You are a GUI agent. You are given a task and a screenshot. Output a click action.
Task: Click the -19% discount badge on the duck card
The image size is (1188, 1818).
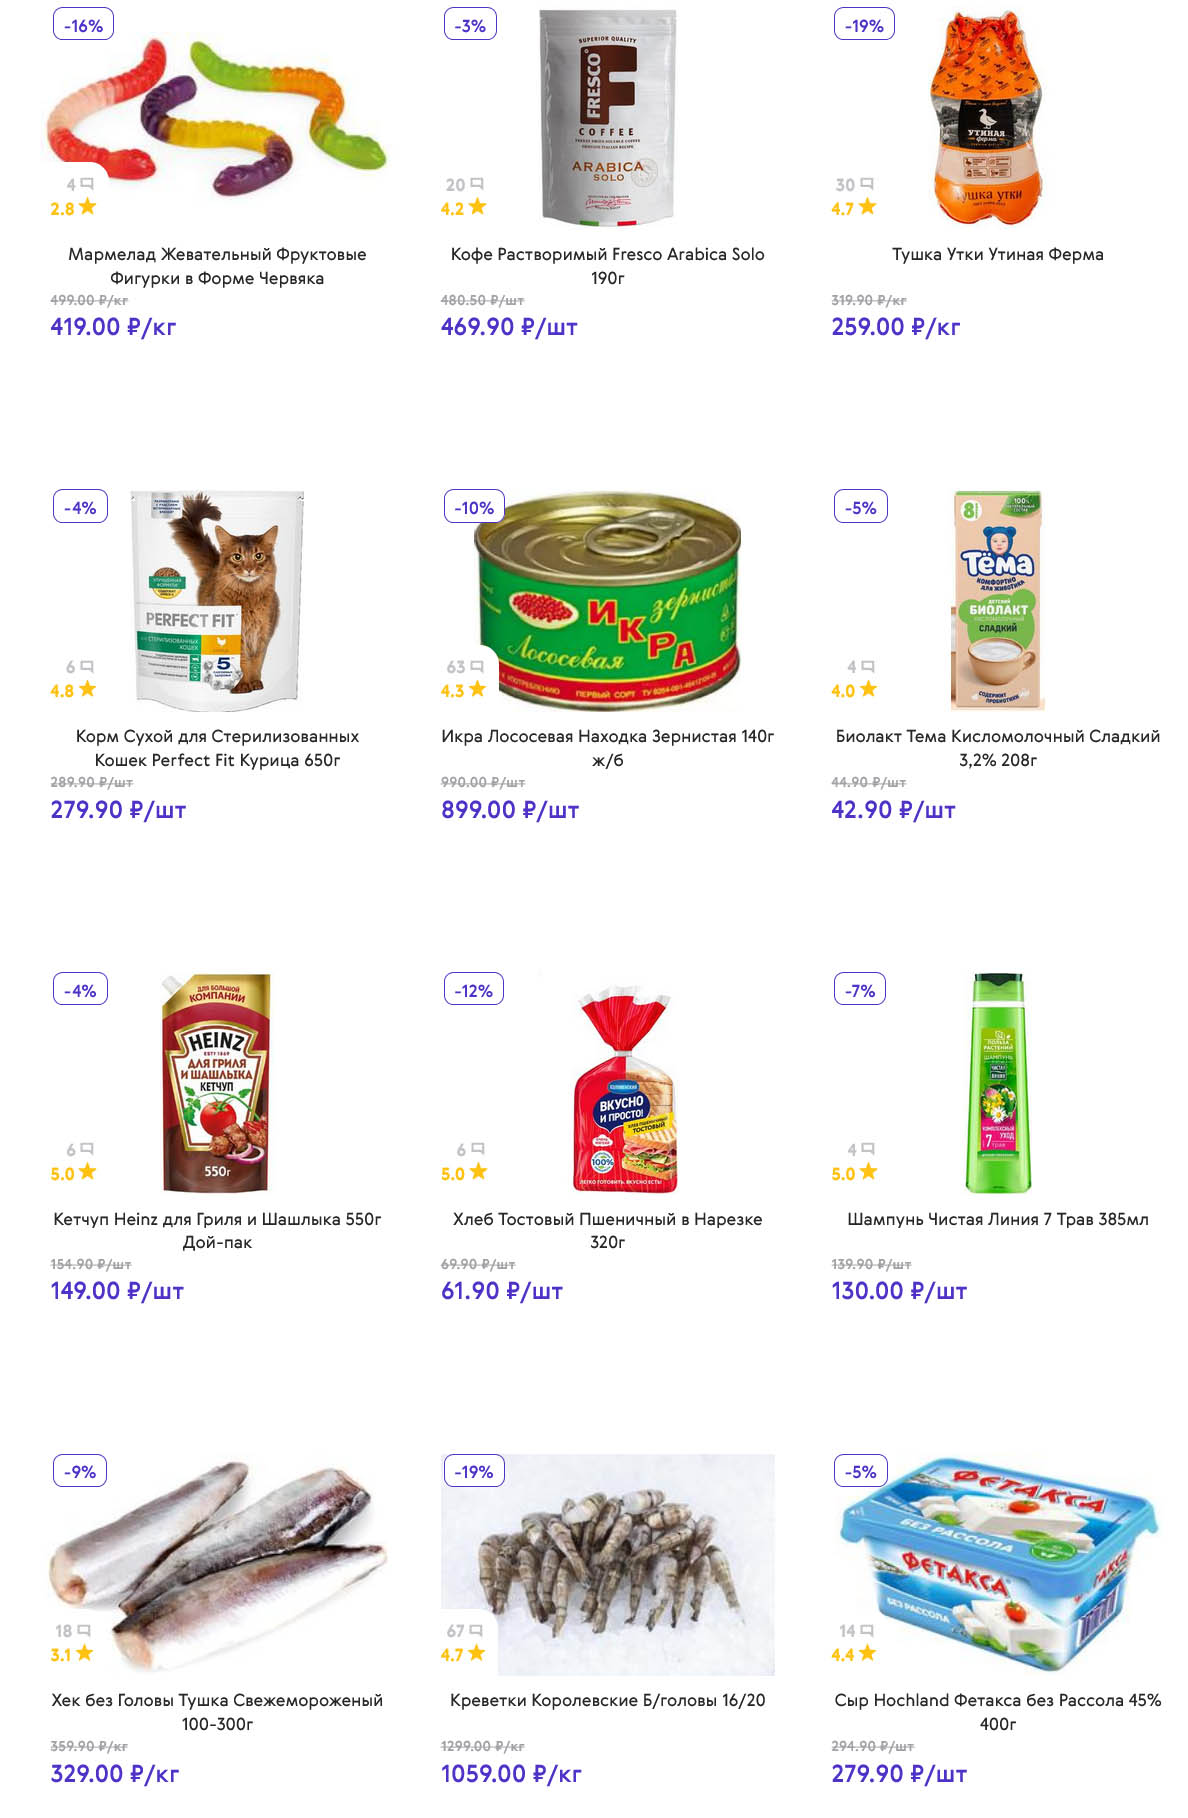pyautogui.click(x=864, y=25)
